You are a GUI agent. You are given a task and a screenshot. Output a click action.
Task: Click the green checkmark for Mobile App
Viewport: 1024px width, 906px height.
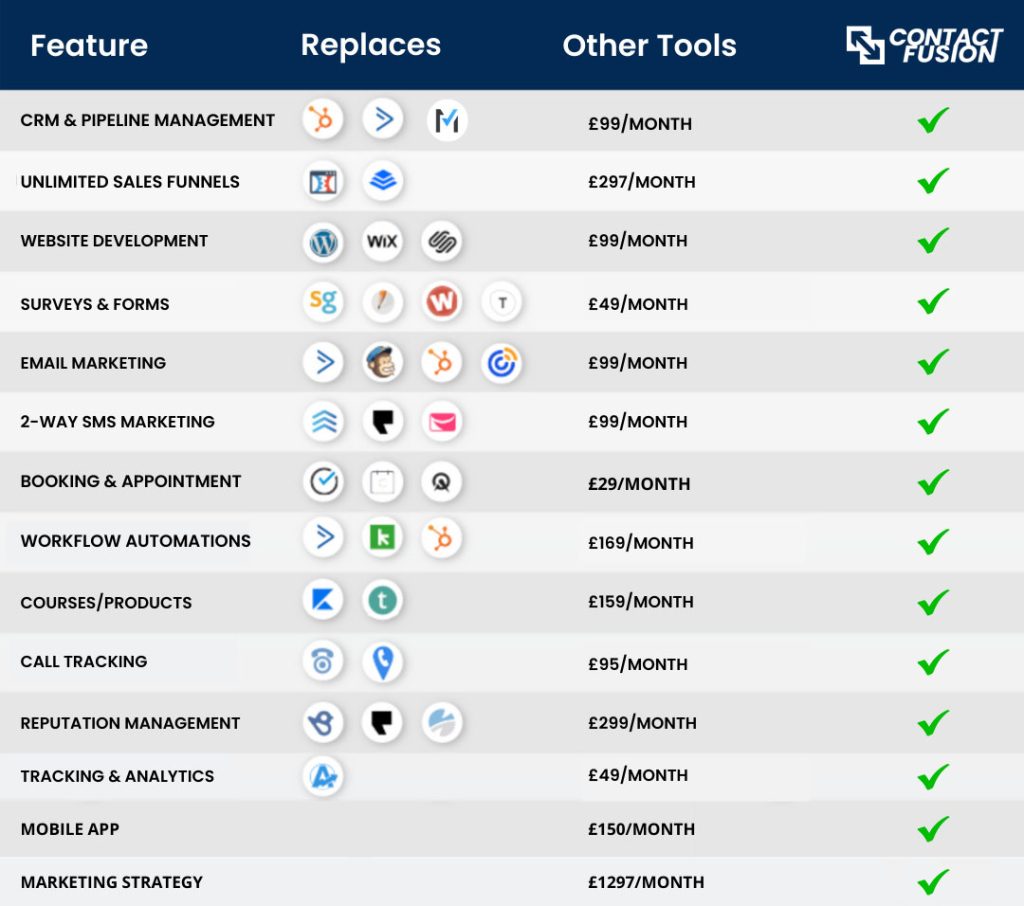click(x=933, y=828)
